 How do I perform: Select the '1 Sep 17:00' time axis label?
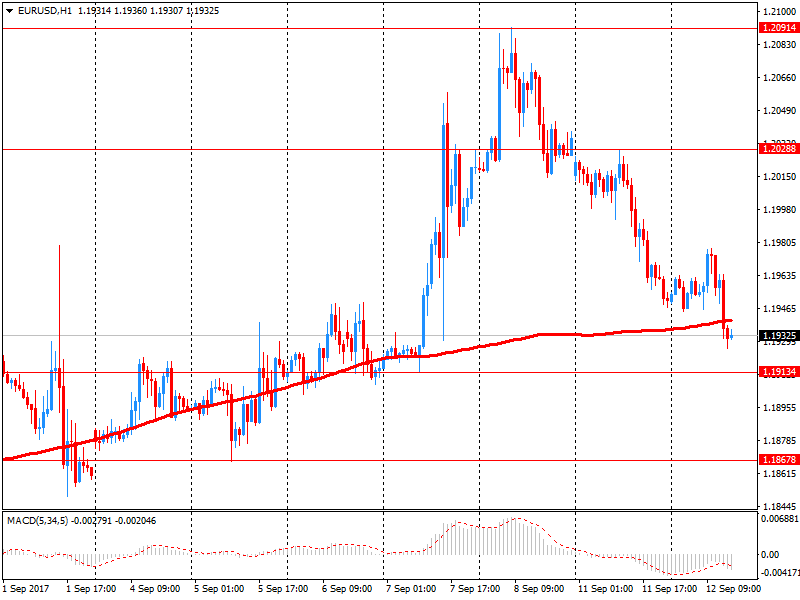pos(91,589)
